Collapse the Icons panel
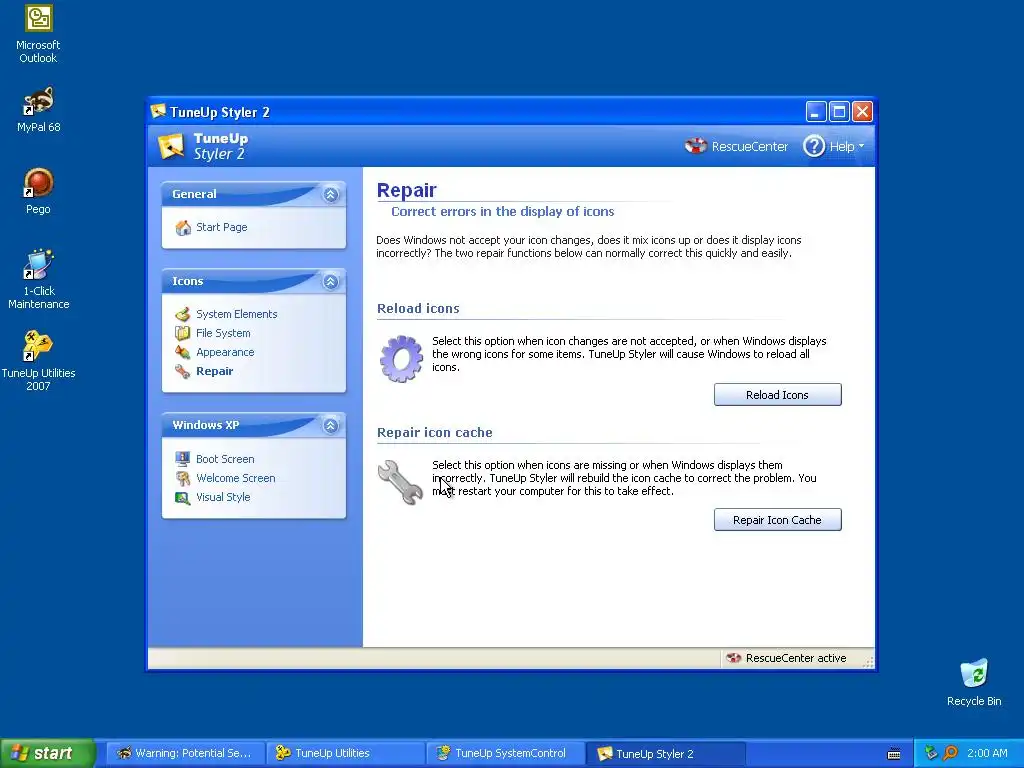Screen dimensions: 1024x768 (330, 281)
